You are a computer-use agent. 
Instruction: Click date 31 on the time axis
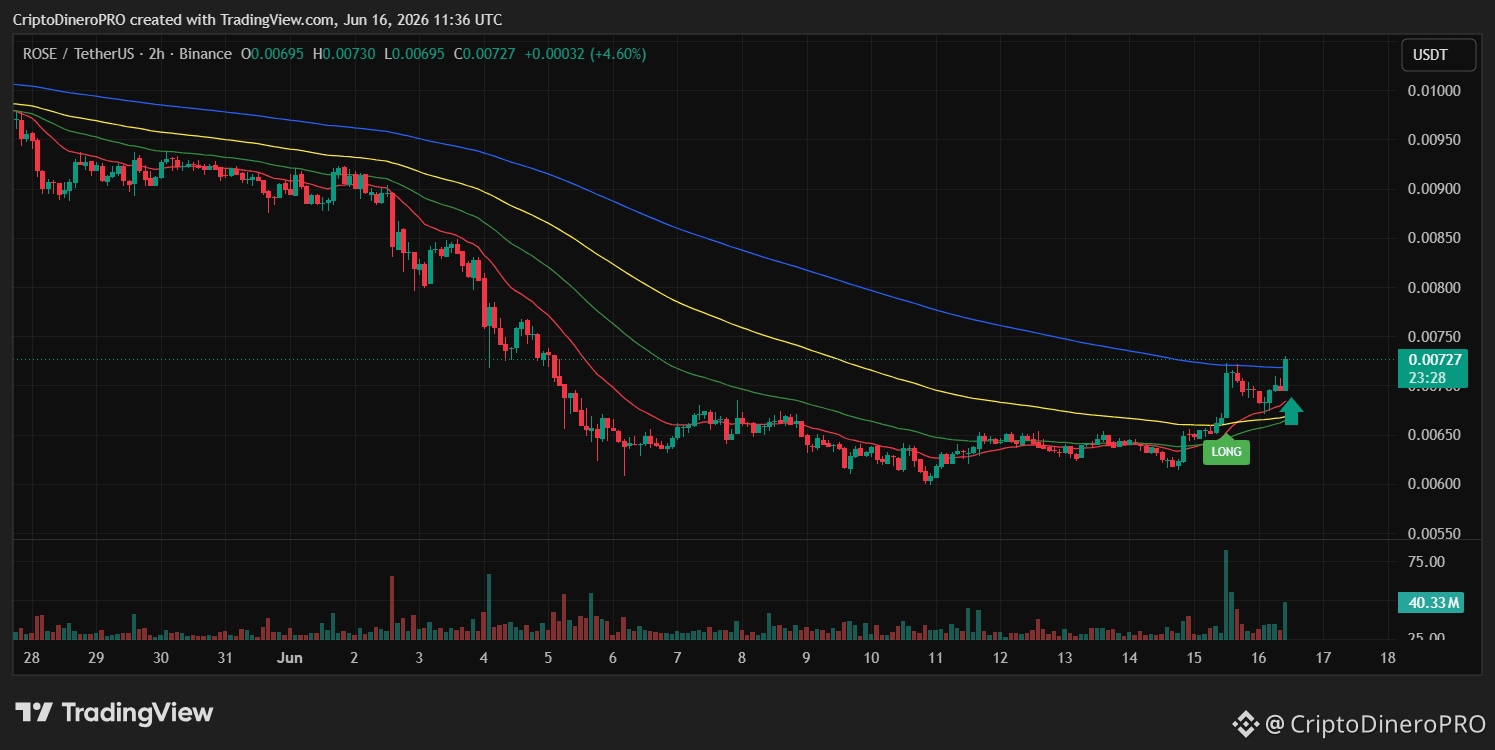pyautogui.click(x=225, y=658)
